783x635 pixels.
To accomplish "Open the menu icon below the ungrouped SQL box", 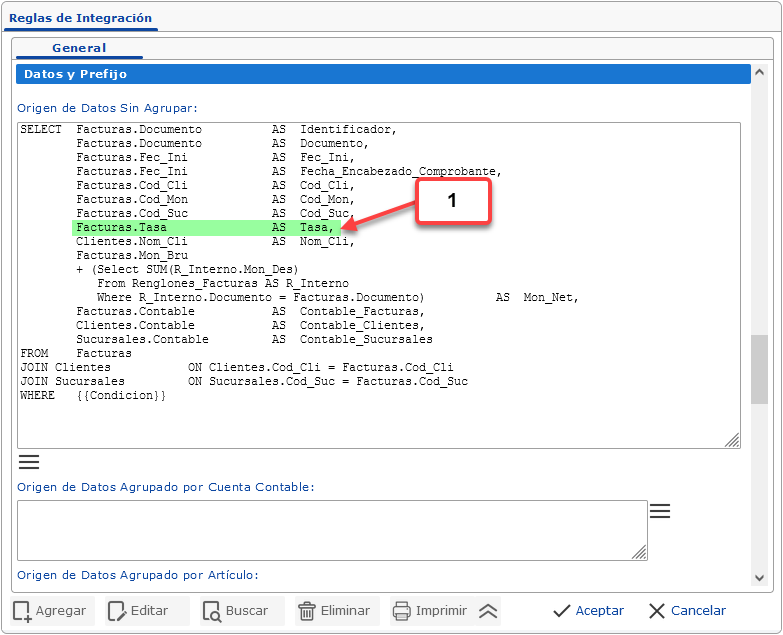I will pos(29,461).
